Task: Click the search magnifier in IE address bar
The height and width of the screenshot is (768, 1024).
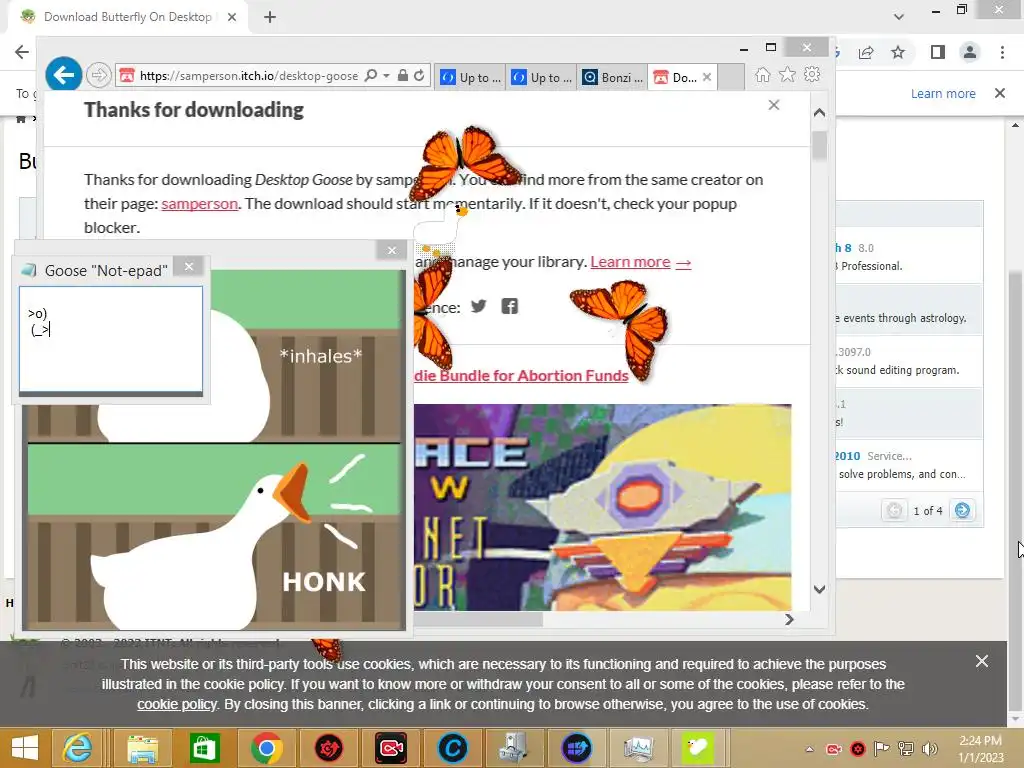Action: click(370, 76)
